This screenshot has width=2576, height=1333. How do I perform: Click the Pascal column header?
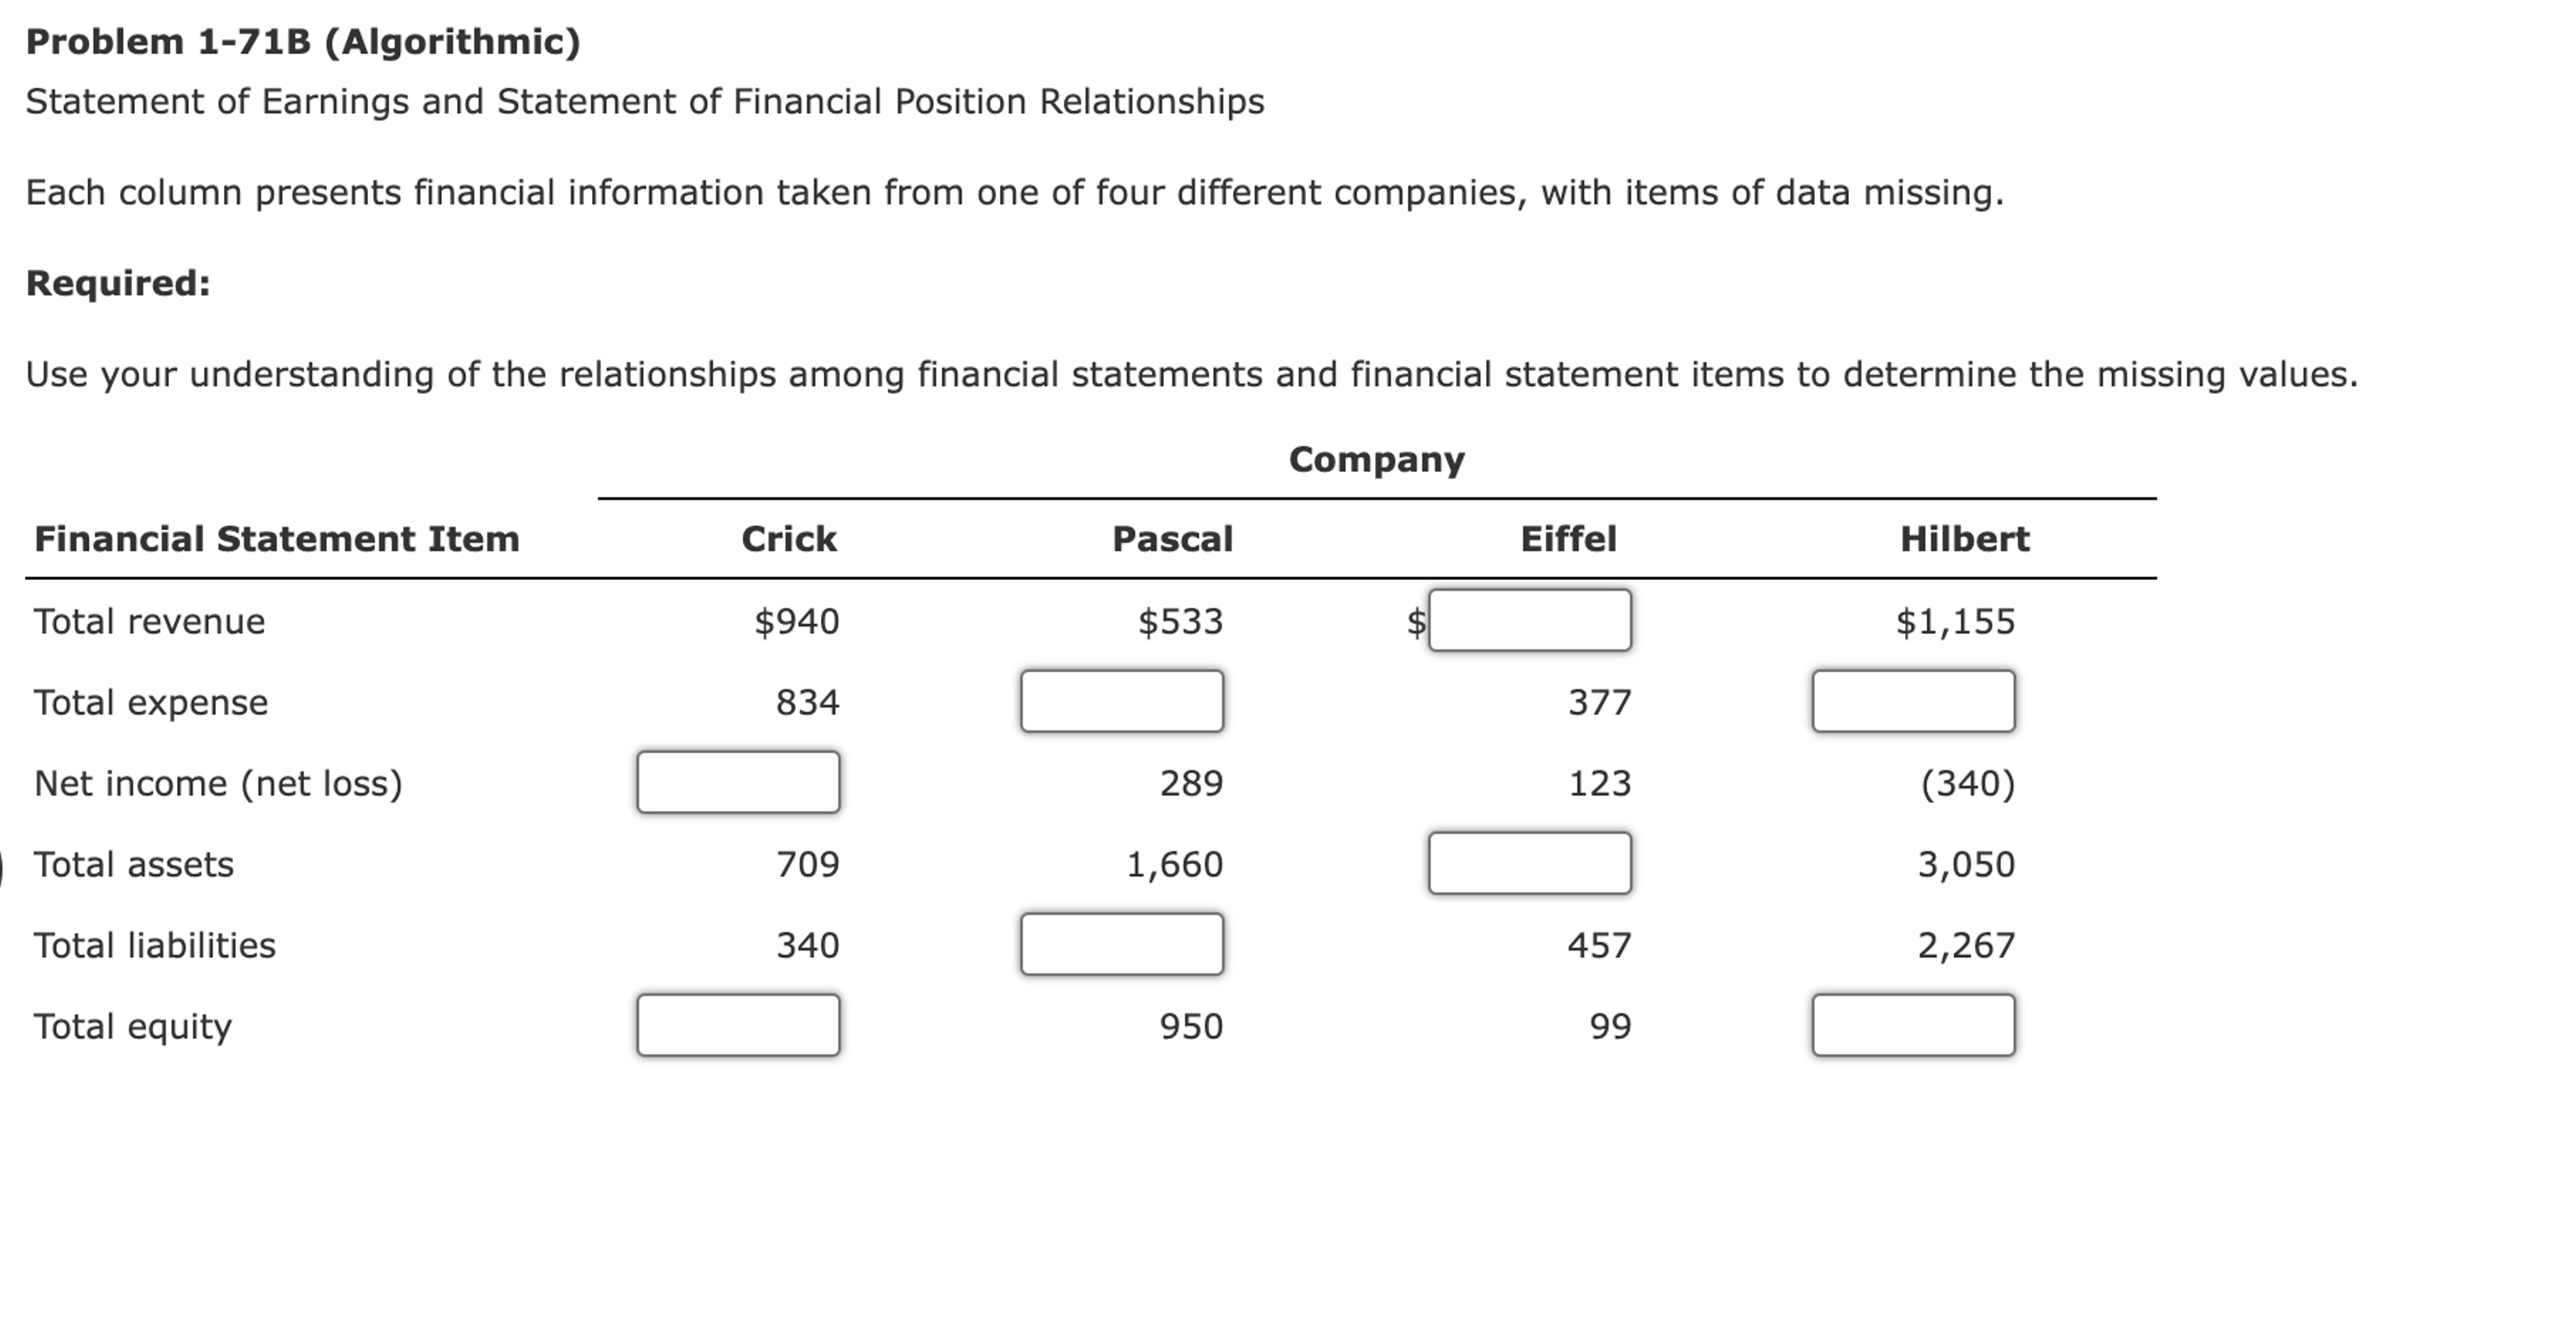tap(1171, 539)
